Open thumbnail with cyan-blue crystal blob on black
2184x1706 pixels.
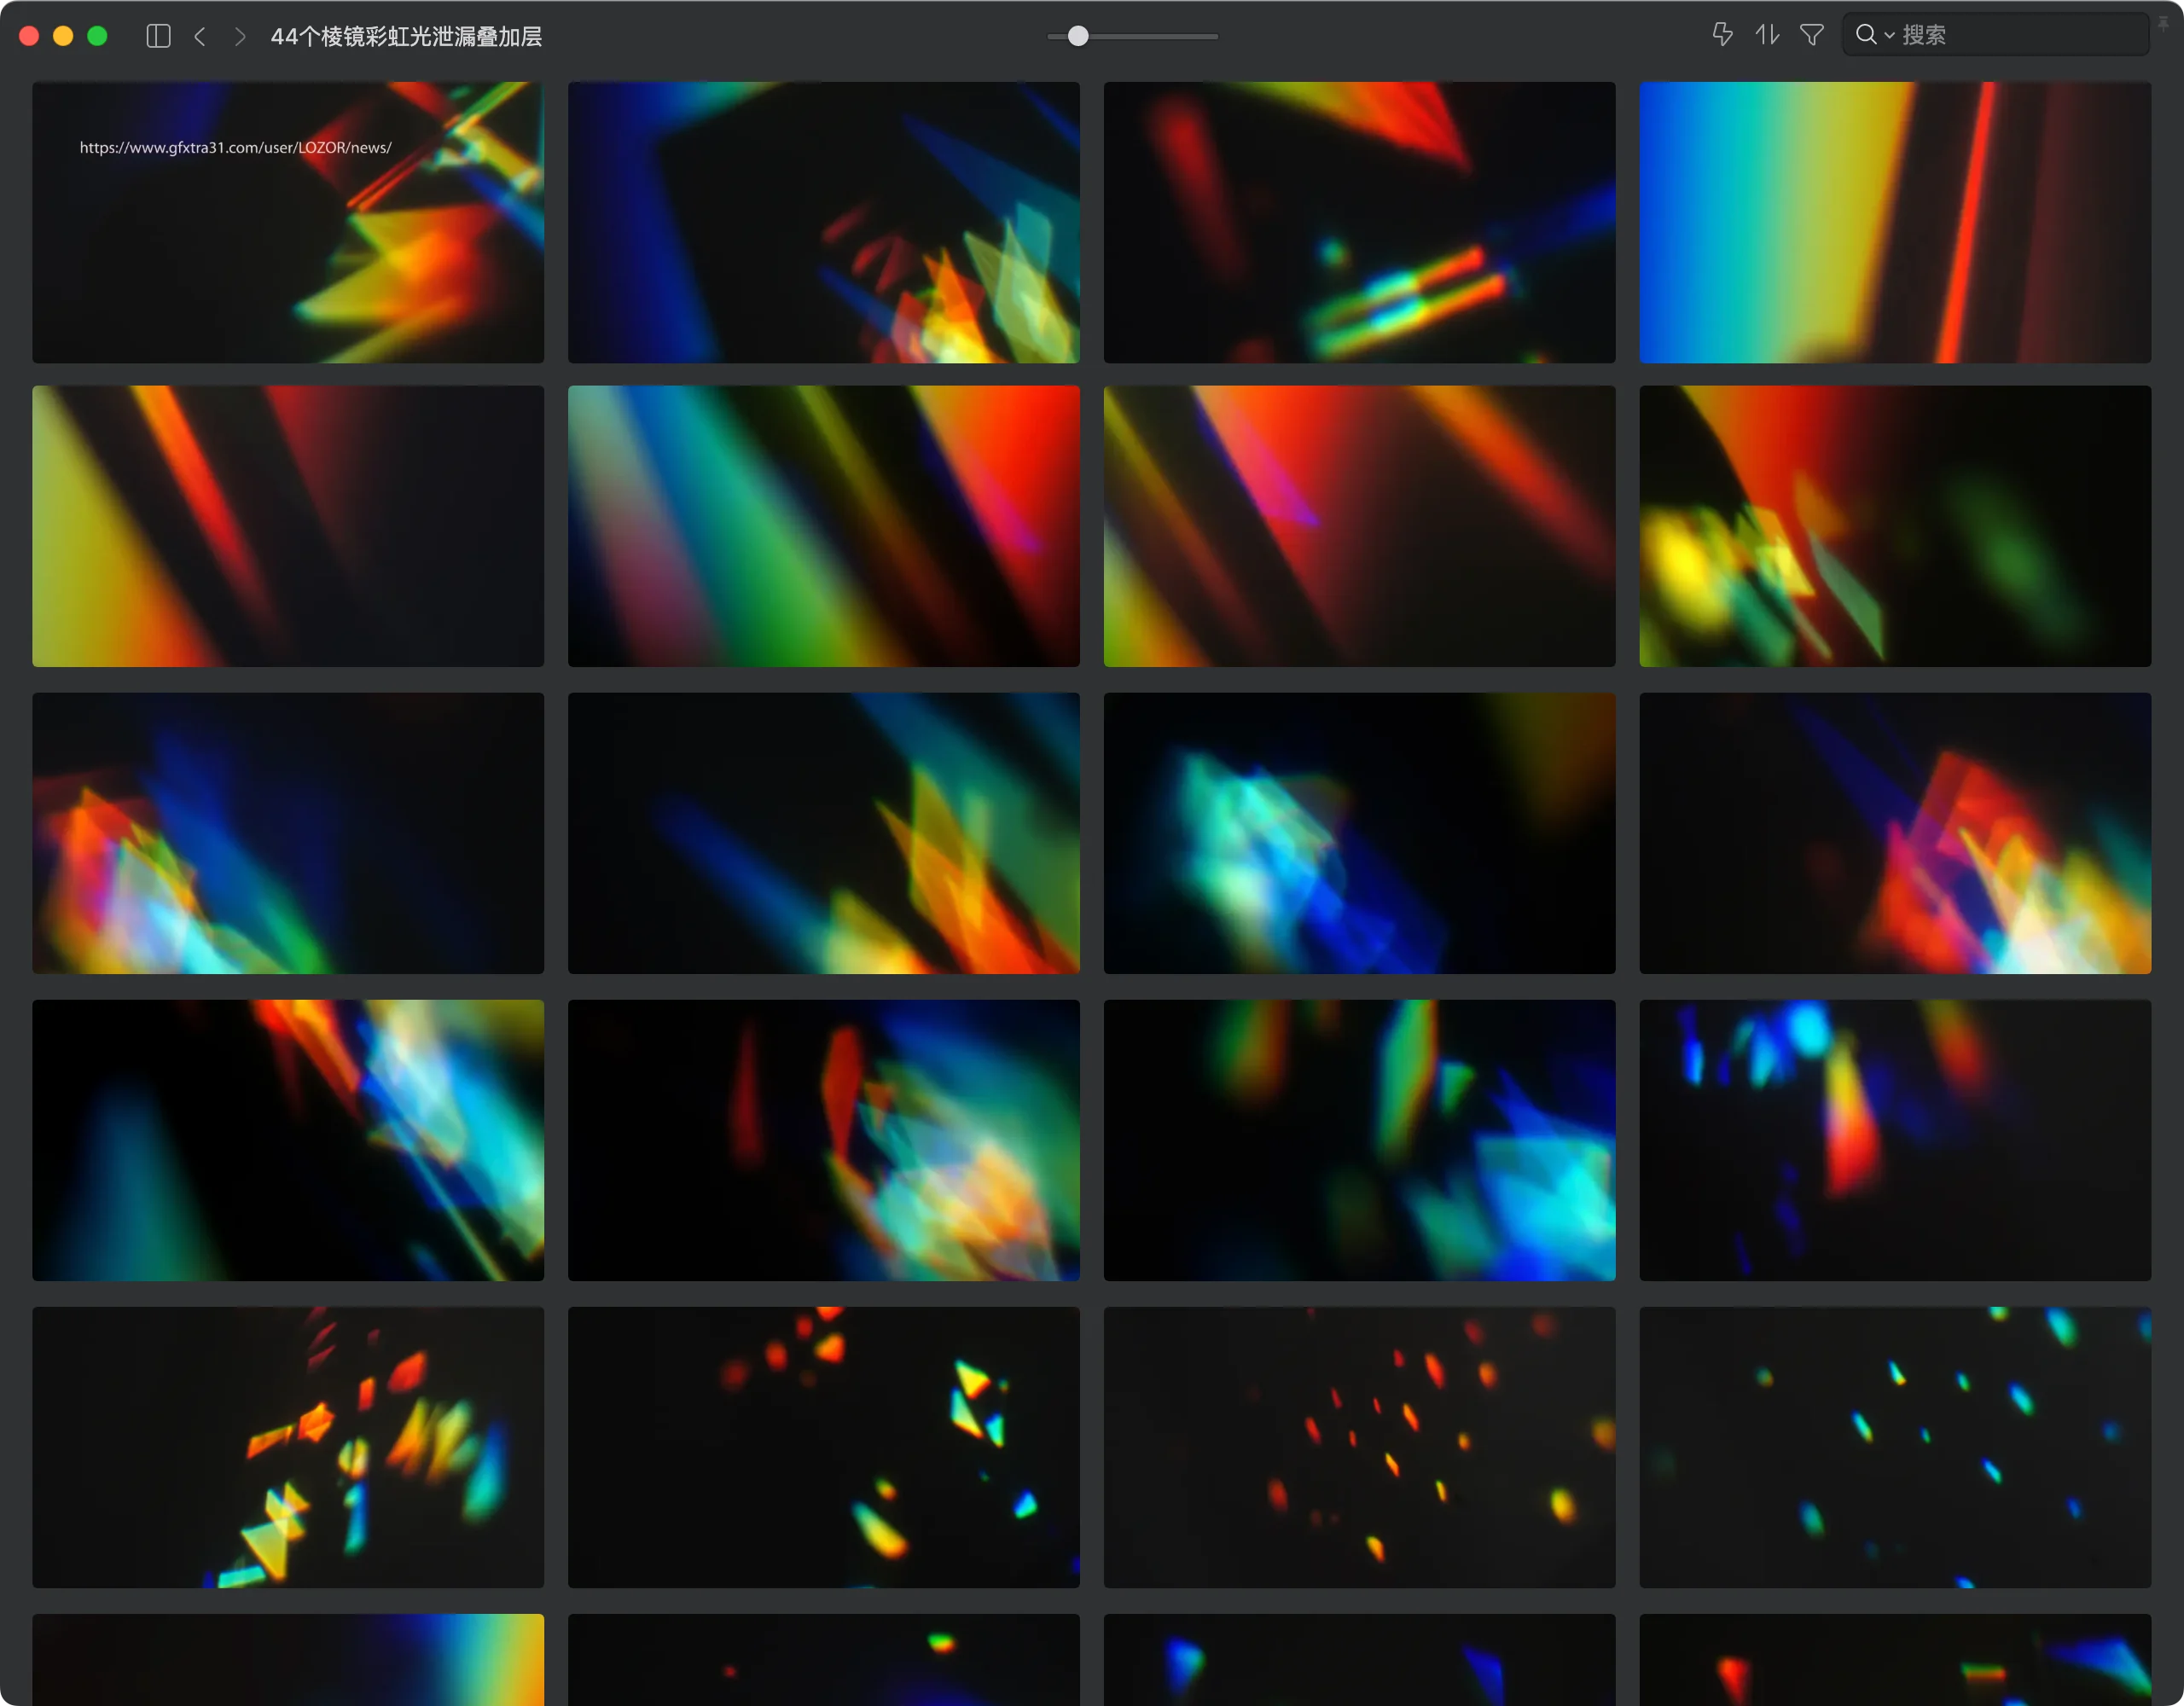coord(1359,833)
